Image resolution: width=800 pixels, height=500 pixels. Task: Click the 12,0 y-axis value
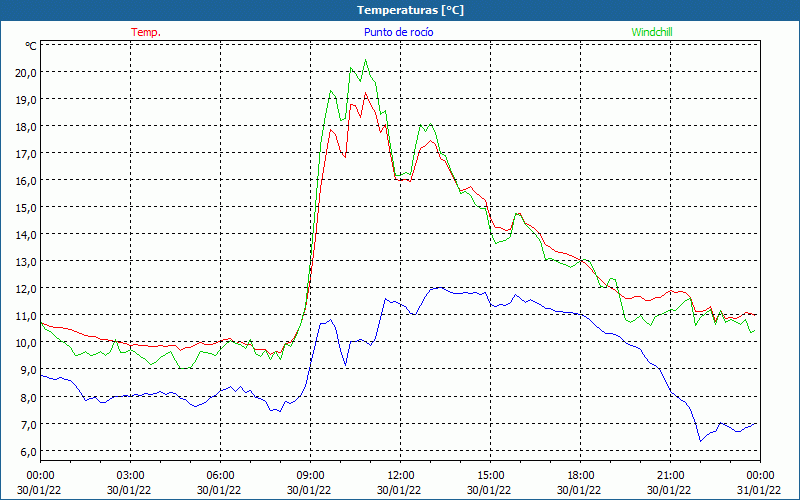[27, 289]
